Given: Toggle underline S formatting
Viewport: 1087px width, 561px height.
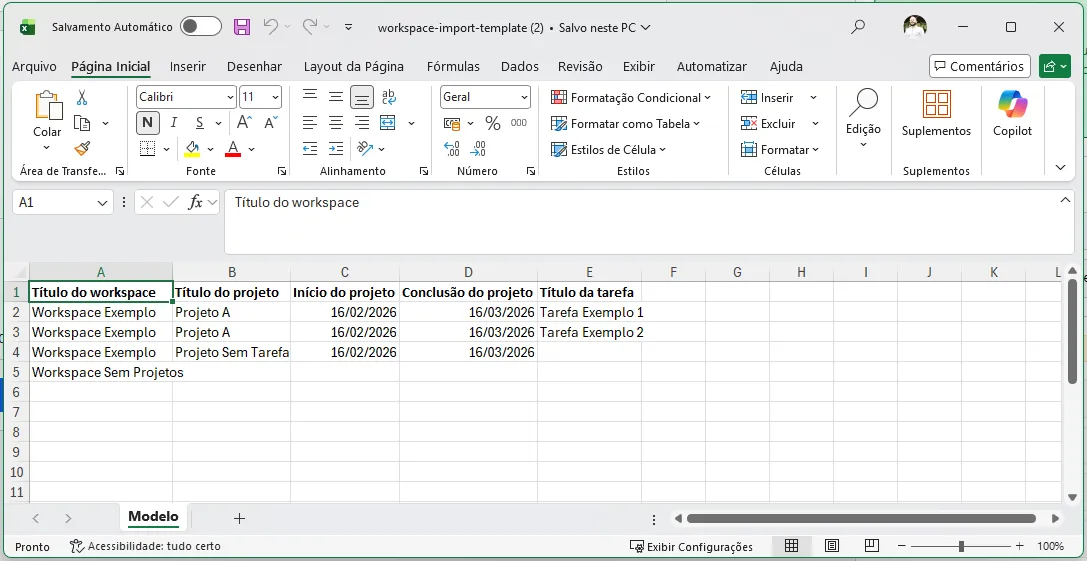Looking at the screenshot, I should [x=200, y=123].
